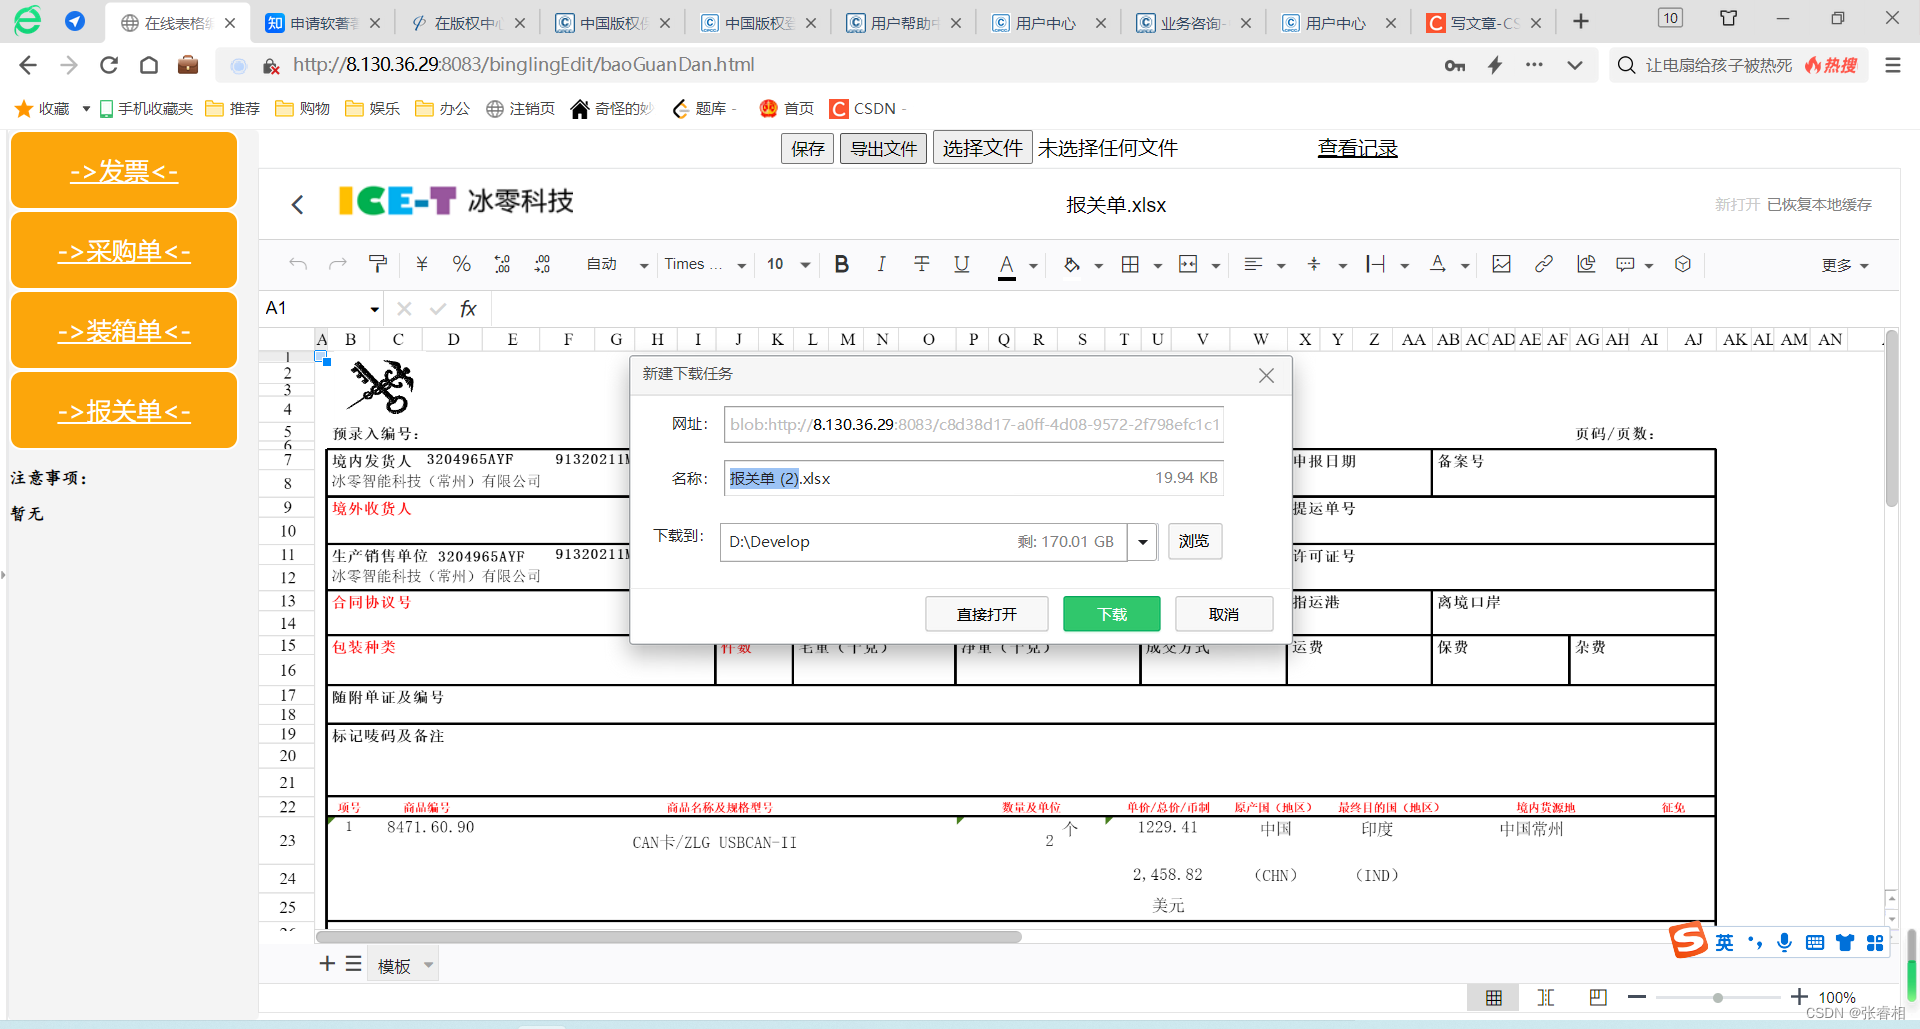Click the cube-shaped icon in toolbar
Screen dimensions: 1920x1029
tap(1683, 264)
